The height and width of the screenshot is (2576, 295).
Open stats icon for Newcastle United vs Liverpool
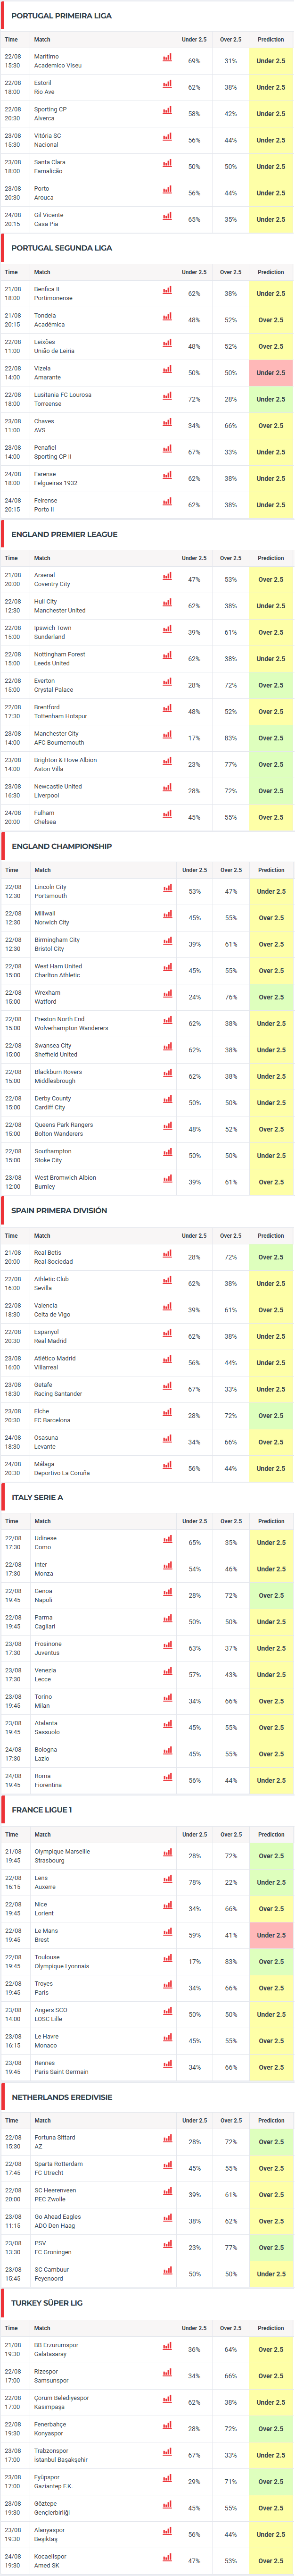tap(167, 788)
